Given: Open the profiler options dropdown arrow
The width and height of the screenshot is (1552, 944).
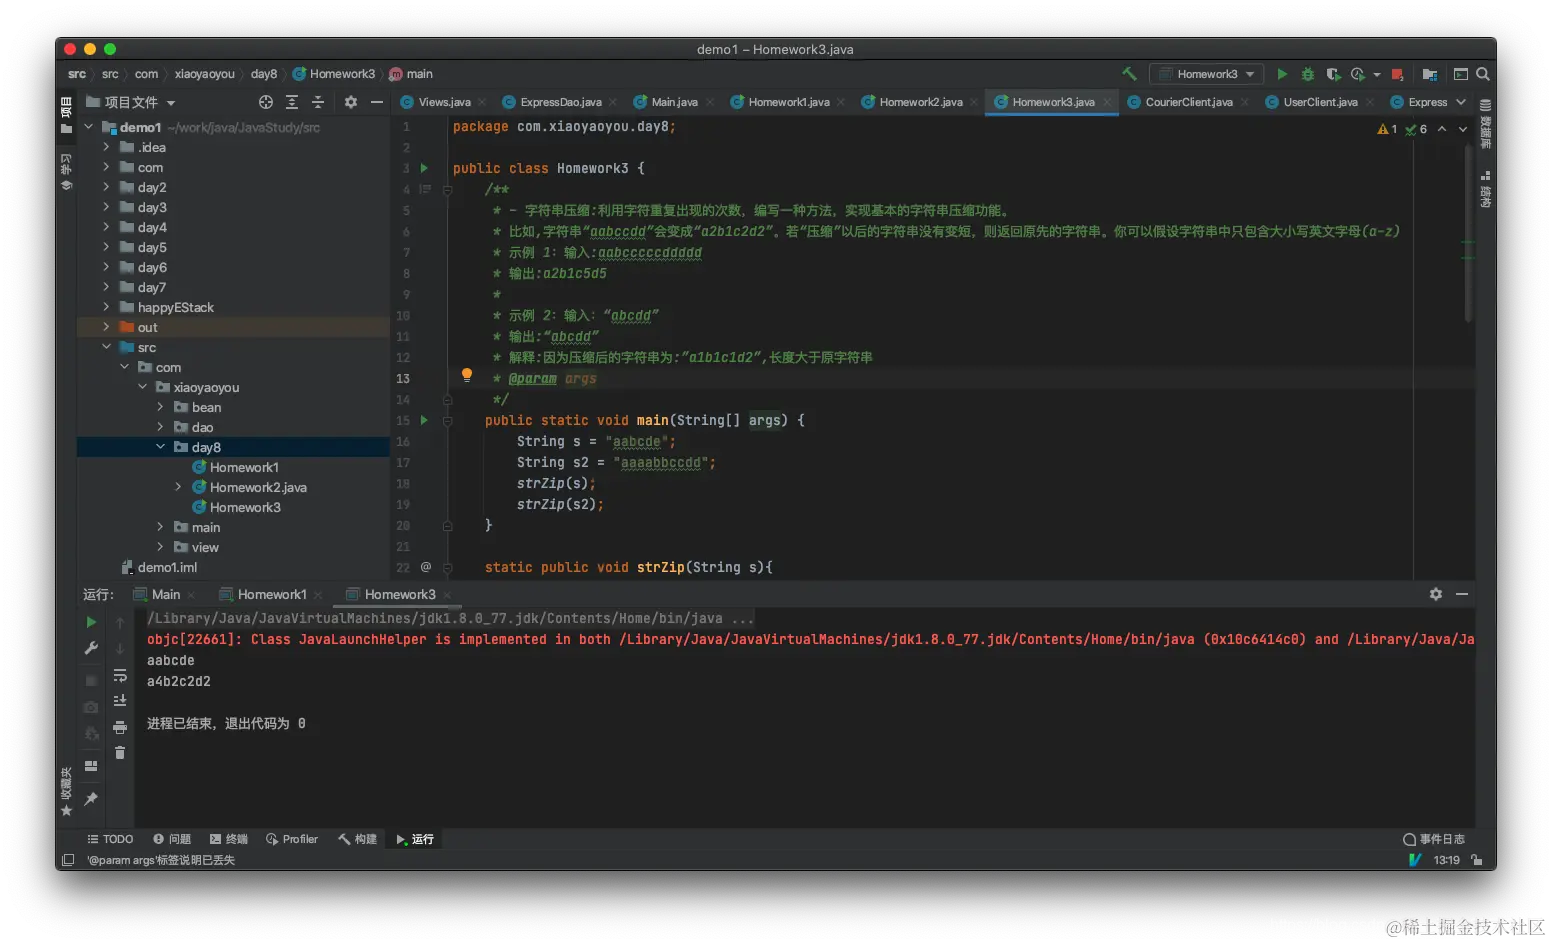Looking at the screenshot, I should point(1377,75).
